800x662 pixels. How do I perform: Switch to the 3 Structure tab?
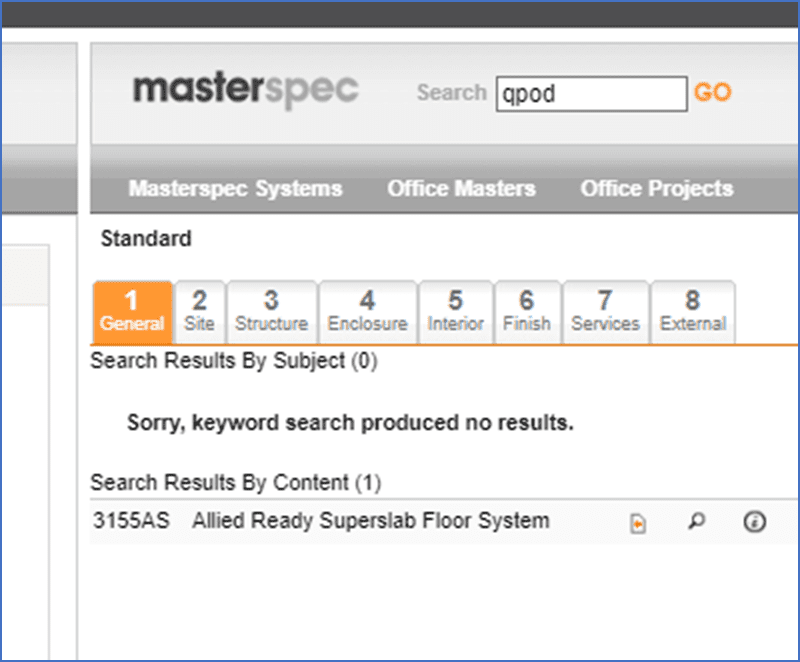pos(271,312)
